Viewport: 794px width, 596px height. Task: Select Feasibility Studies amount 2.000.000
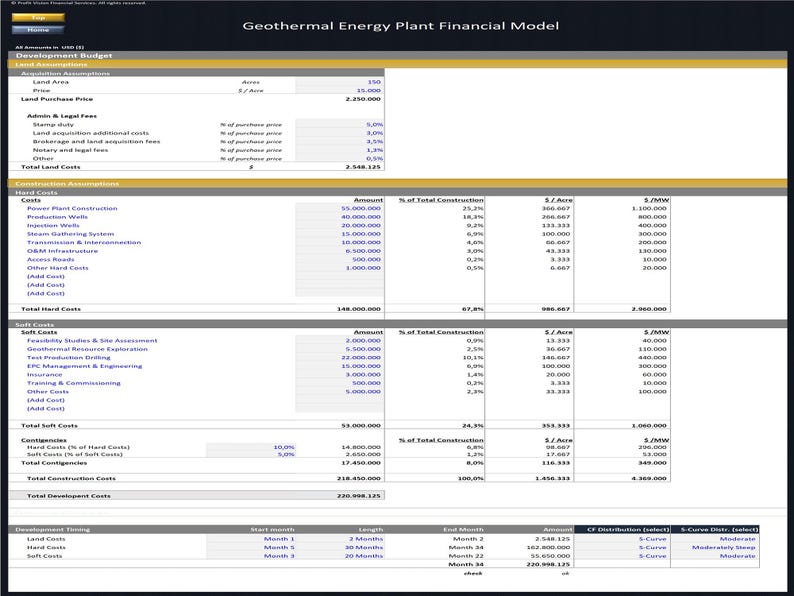click(x=339, y=340)
